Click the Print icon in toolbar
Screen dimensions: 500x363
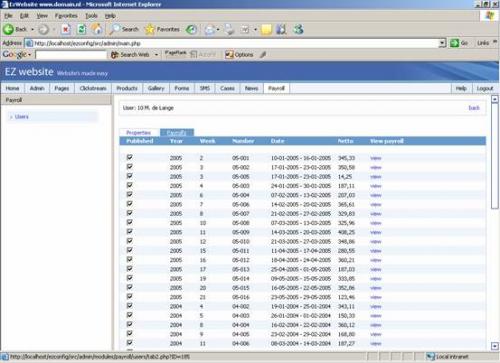click(x=229, y=29)
